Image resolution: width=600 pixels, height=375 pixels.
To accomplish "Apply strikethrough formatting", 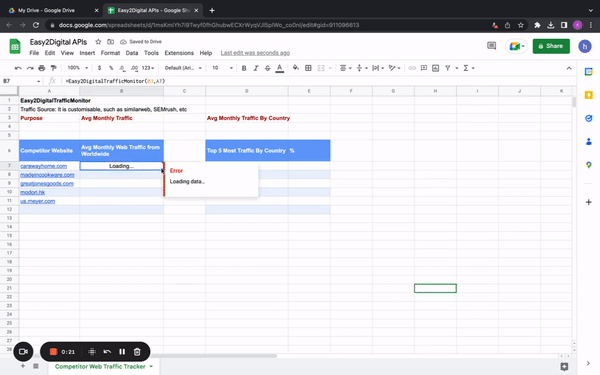I will (x=267, y=68).
